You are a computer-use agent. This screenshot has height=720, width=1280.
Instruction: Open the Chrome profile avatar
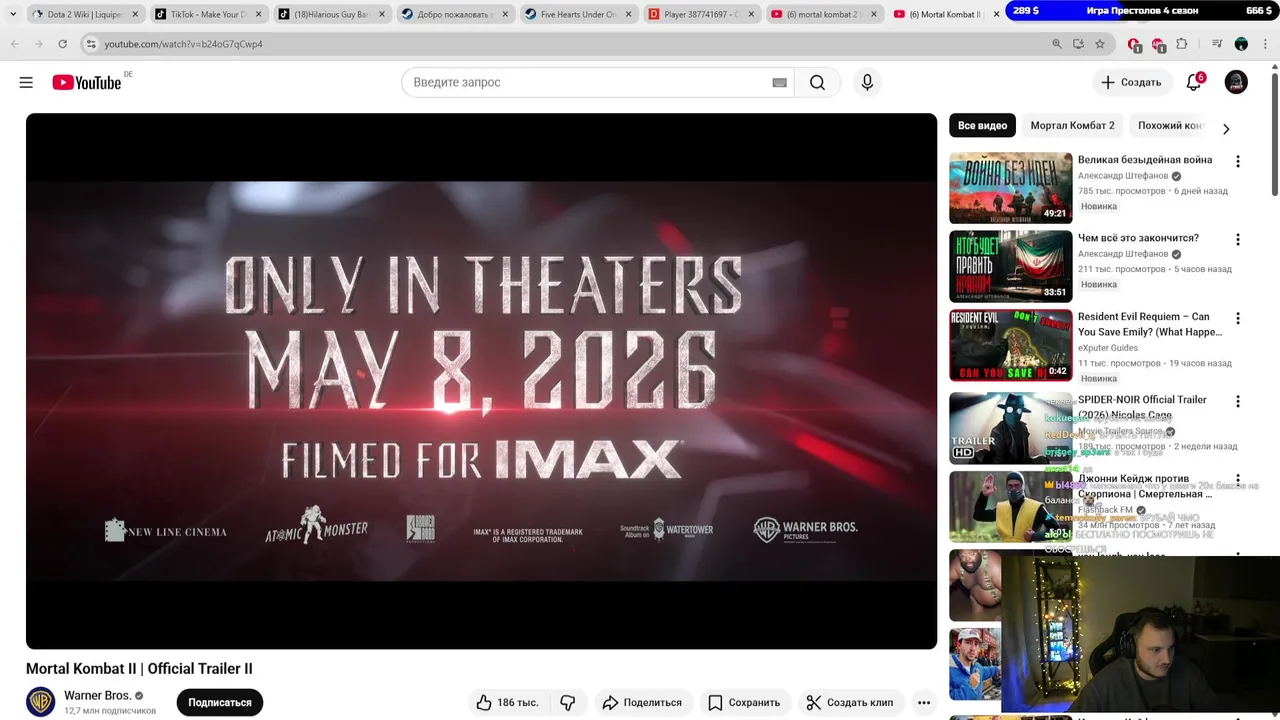1241,44
